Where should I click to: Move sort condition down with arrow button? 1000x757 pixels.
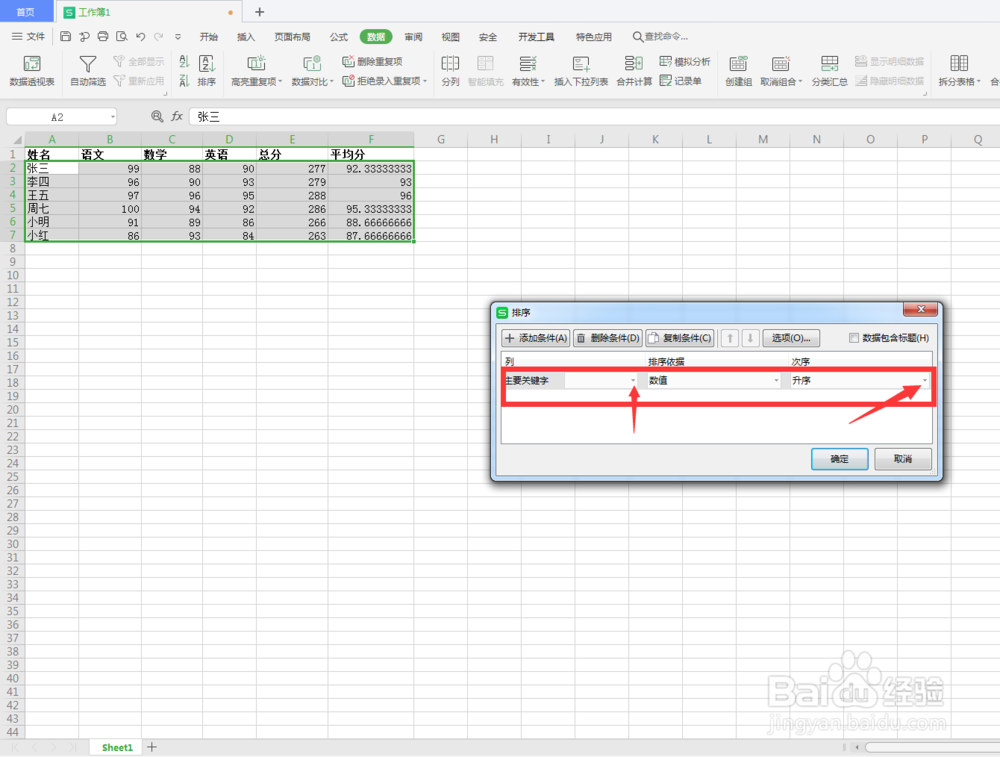(750, 338)
